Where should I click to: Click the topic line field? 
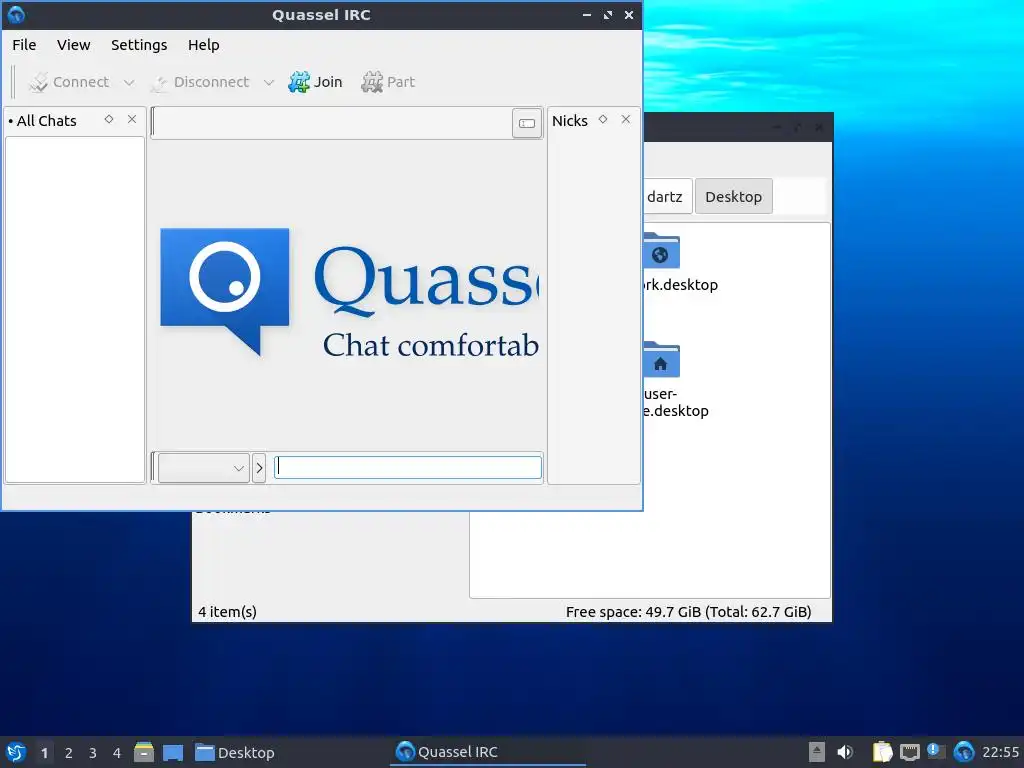click(x=332, y=123)
